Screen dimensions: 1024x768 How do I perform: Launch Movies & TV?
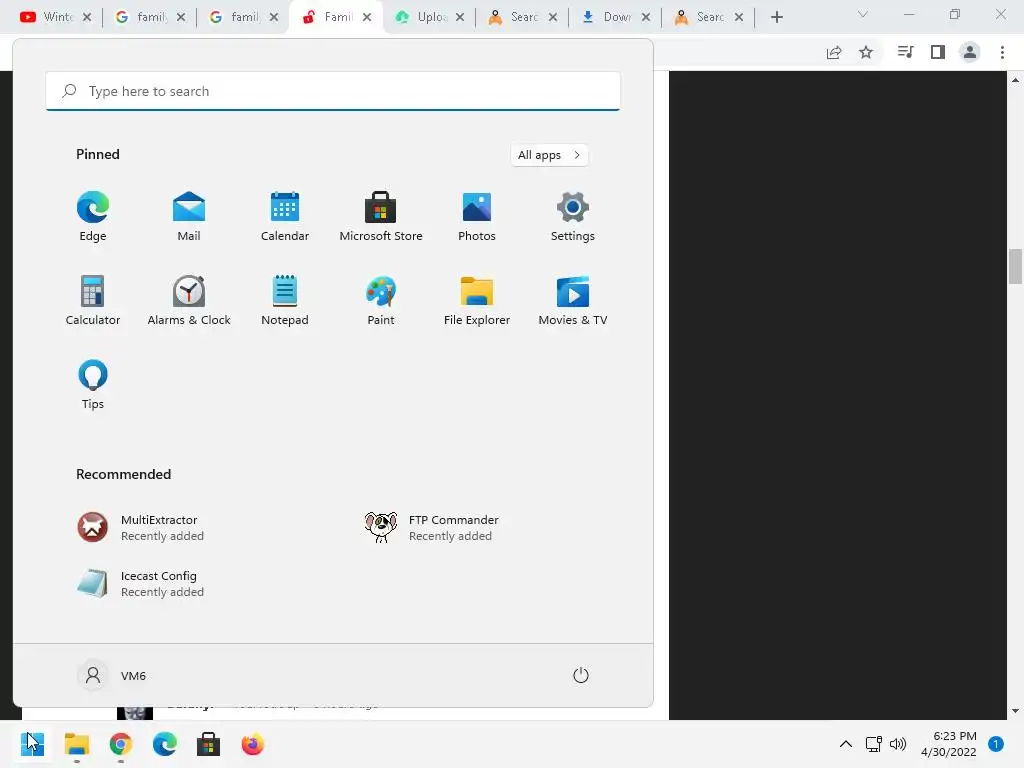[573, 300]
